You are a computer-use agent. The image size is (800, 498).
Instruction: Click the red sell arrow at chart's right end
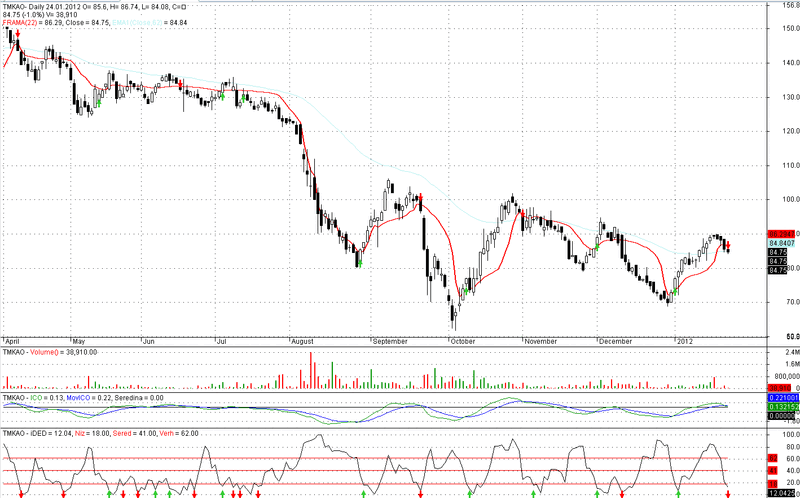tap(728, 246)
